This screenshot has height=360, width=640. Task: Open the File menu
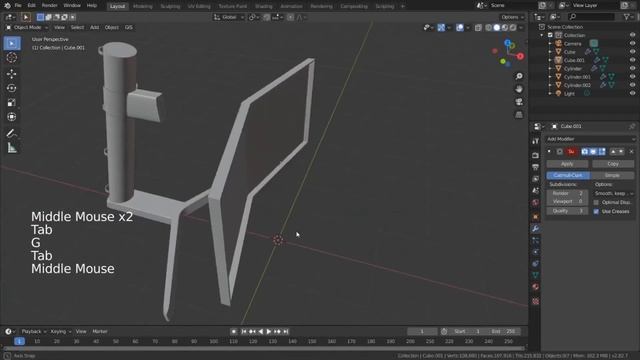pyautogui.click(x=18, y=6)
